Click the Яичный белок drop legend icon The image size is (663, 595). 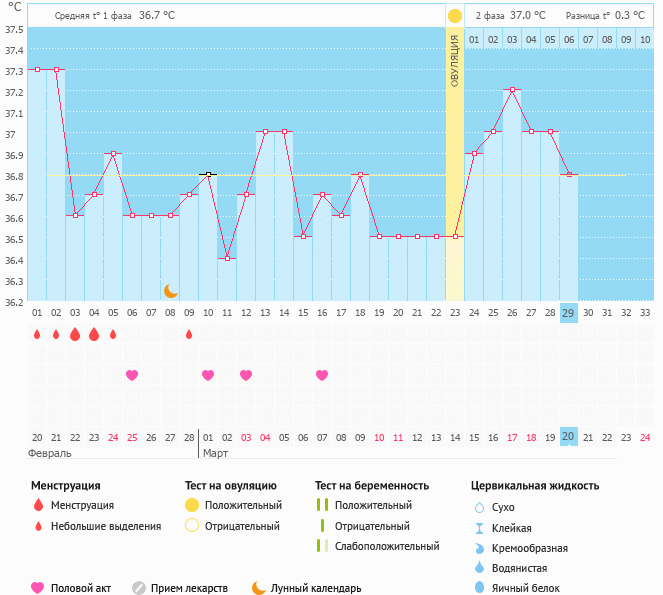coord(479,588)
